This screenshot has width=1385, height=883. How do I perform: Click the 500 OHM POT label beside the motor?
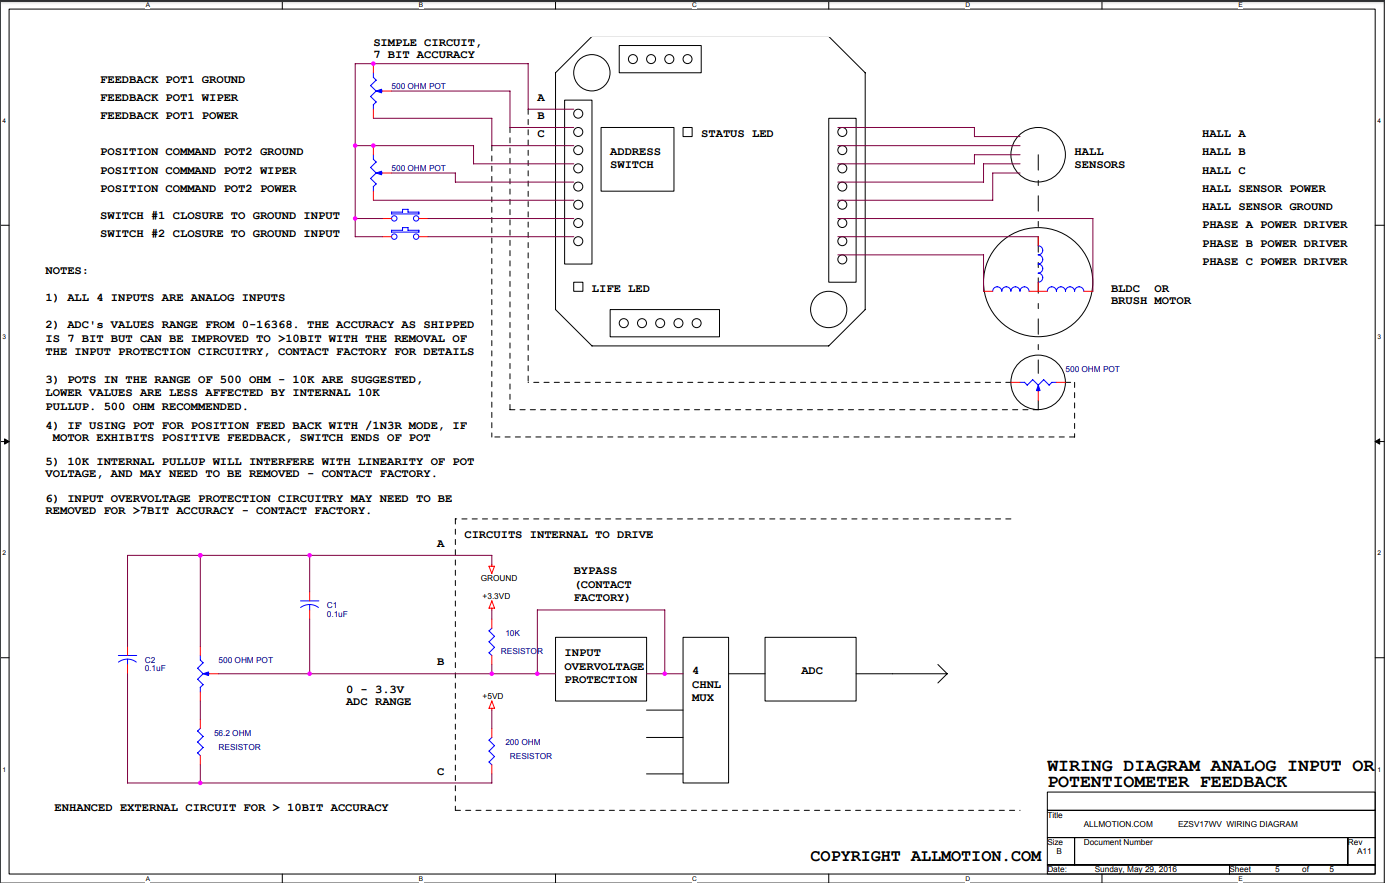[x=1092, y=369]
